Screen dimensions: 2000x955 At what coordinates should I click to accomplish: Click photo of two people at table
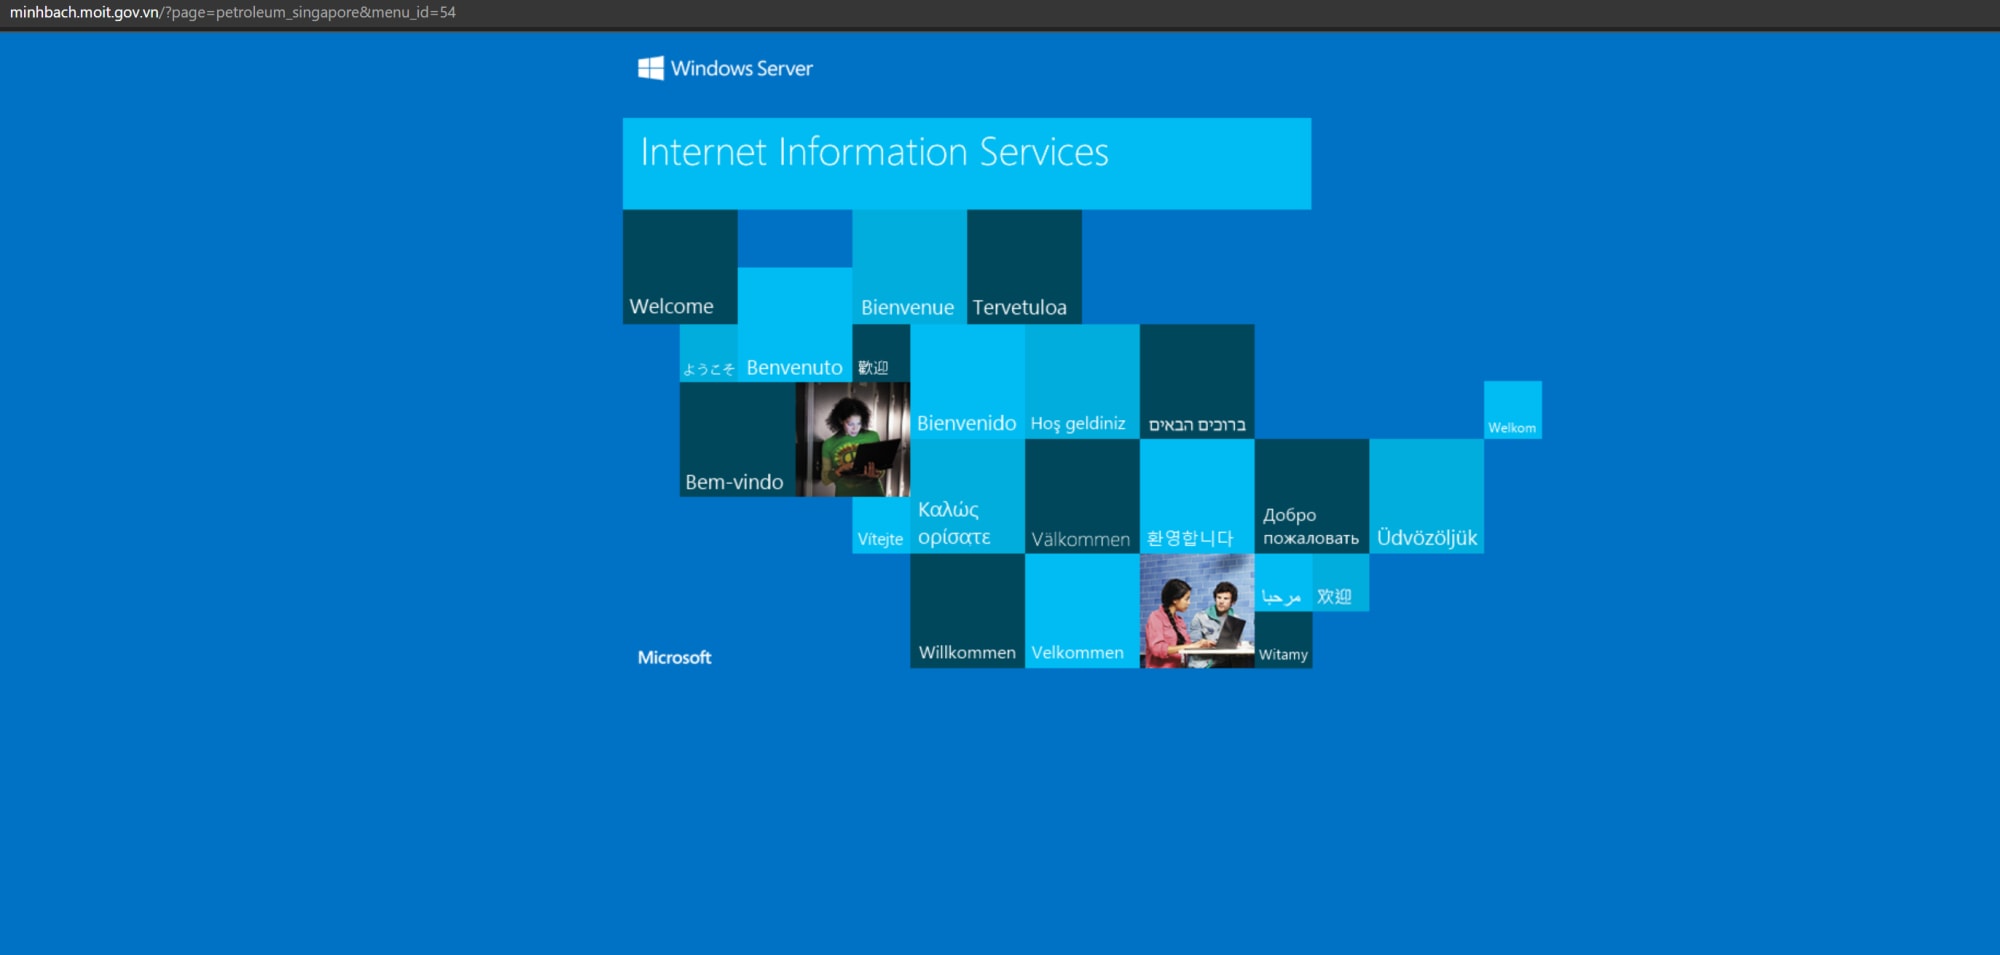click(1197, 611)
